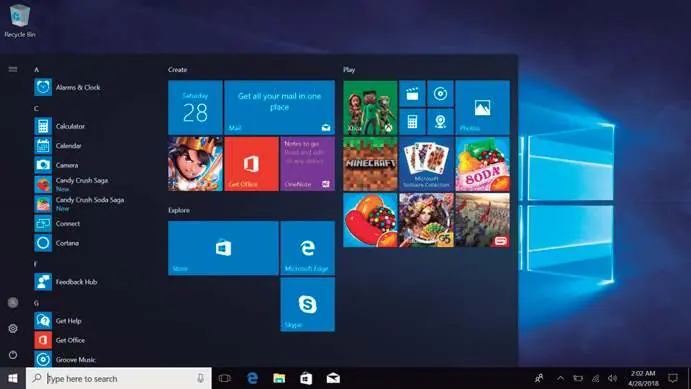Open Mail from the taskbar
Image resolution: width=691 pixels, height=389 pixels.
tap(333, 378)
